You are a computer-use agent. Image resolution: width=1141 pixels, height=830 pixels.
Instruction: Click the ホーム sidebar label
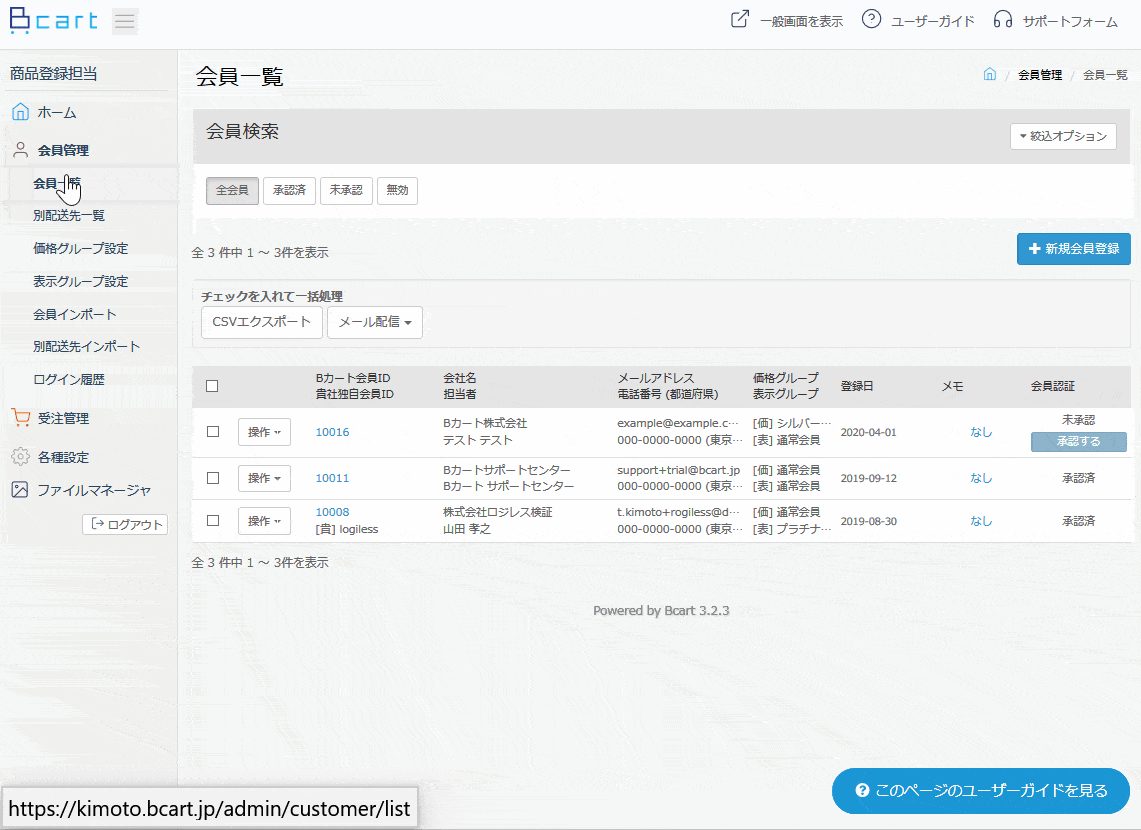57,113
